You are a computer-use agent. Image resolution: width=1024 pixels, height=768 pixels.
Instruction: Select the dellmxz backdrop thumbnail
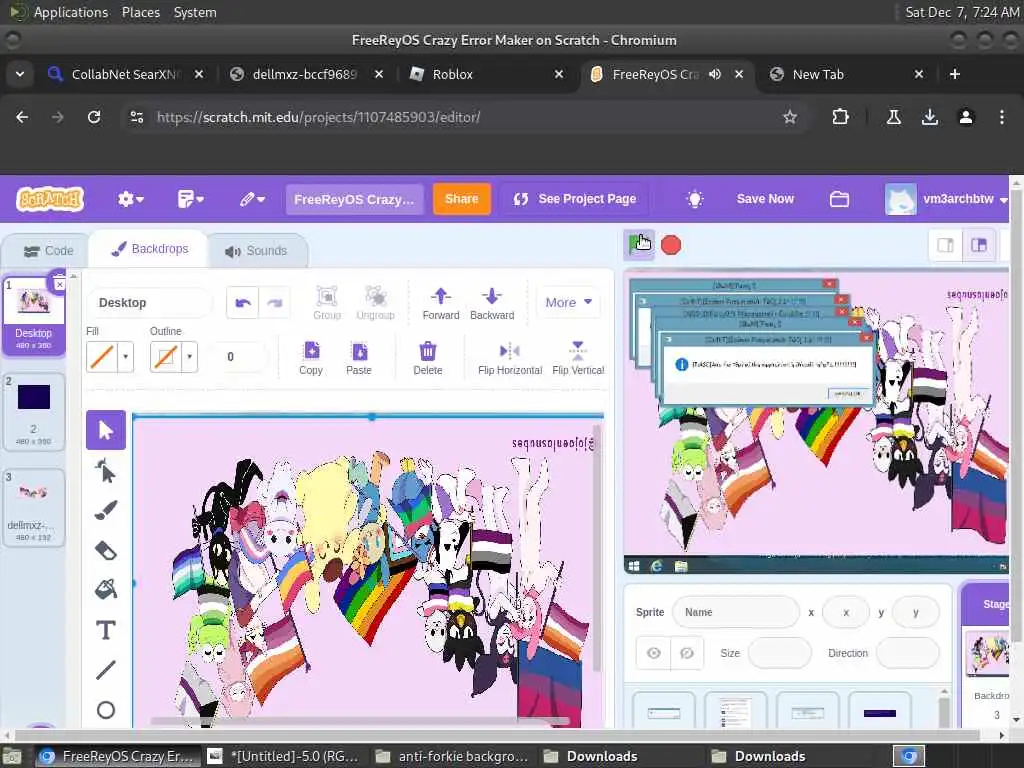tap(33, 507)
